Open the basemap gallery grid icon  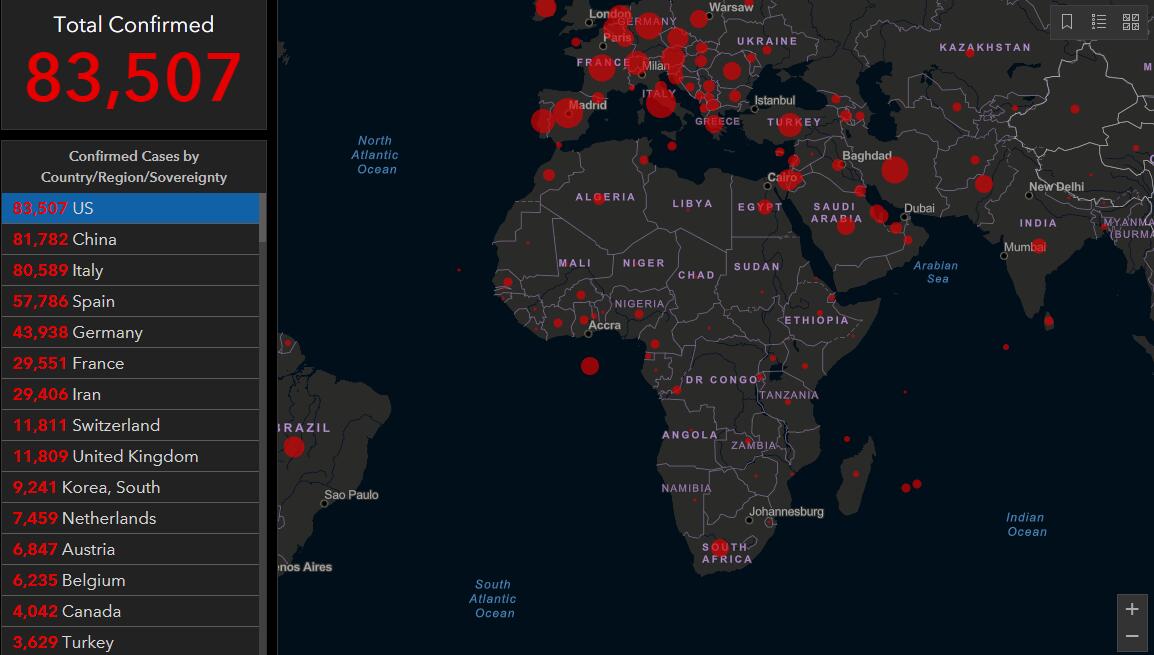[x=1131, y=21]
